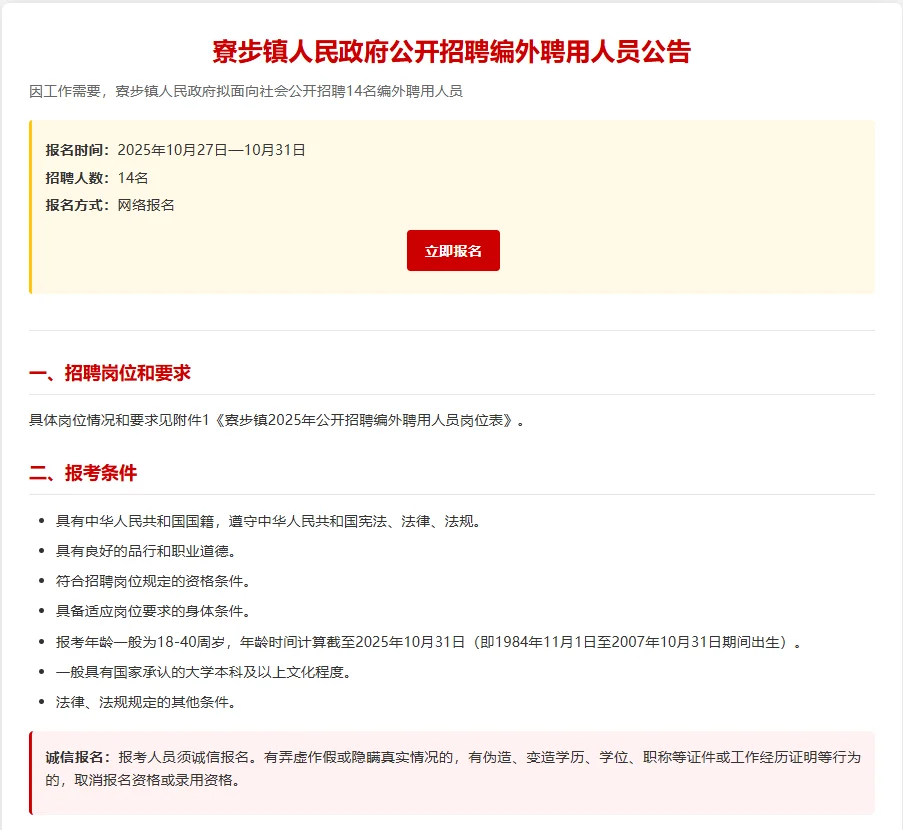Click the heading 一、招聘岗位和要求
903x830 pixels.
(110, 373)
